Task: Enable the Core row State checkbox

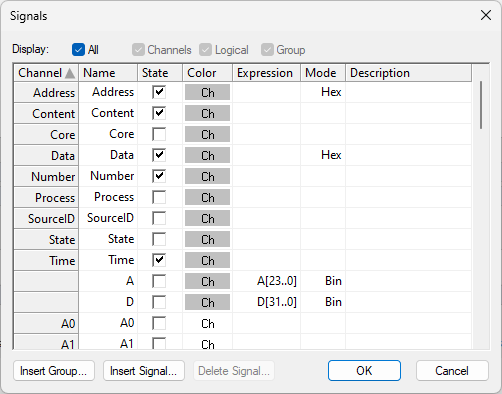Action: click(x=159, y=134)
